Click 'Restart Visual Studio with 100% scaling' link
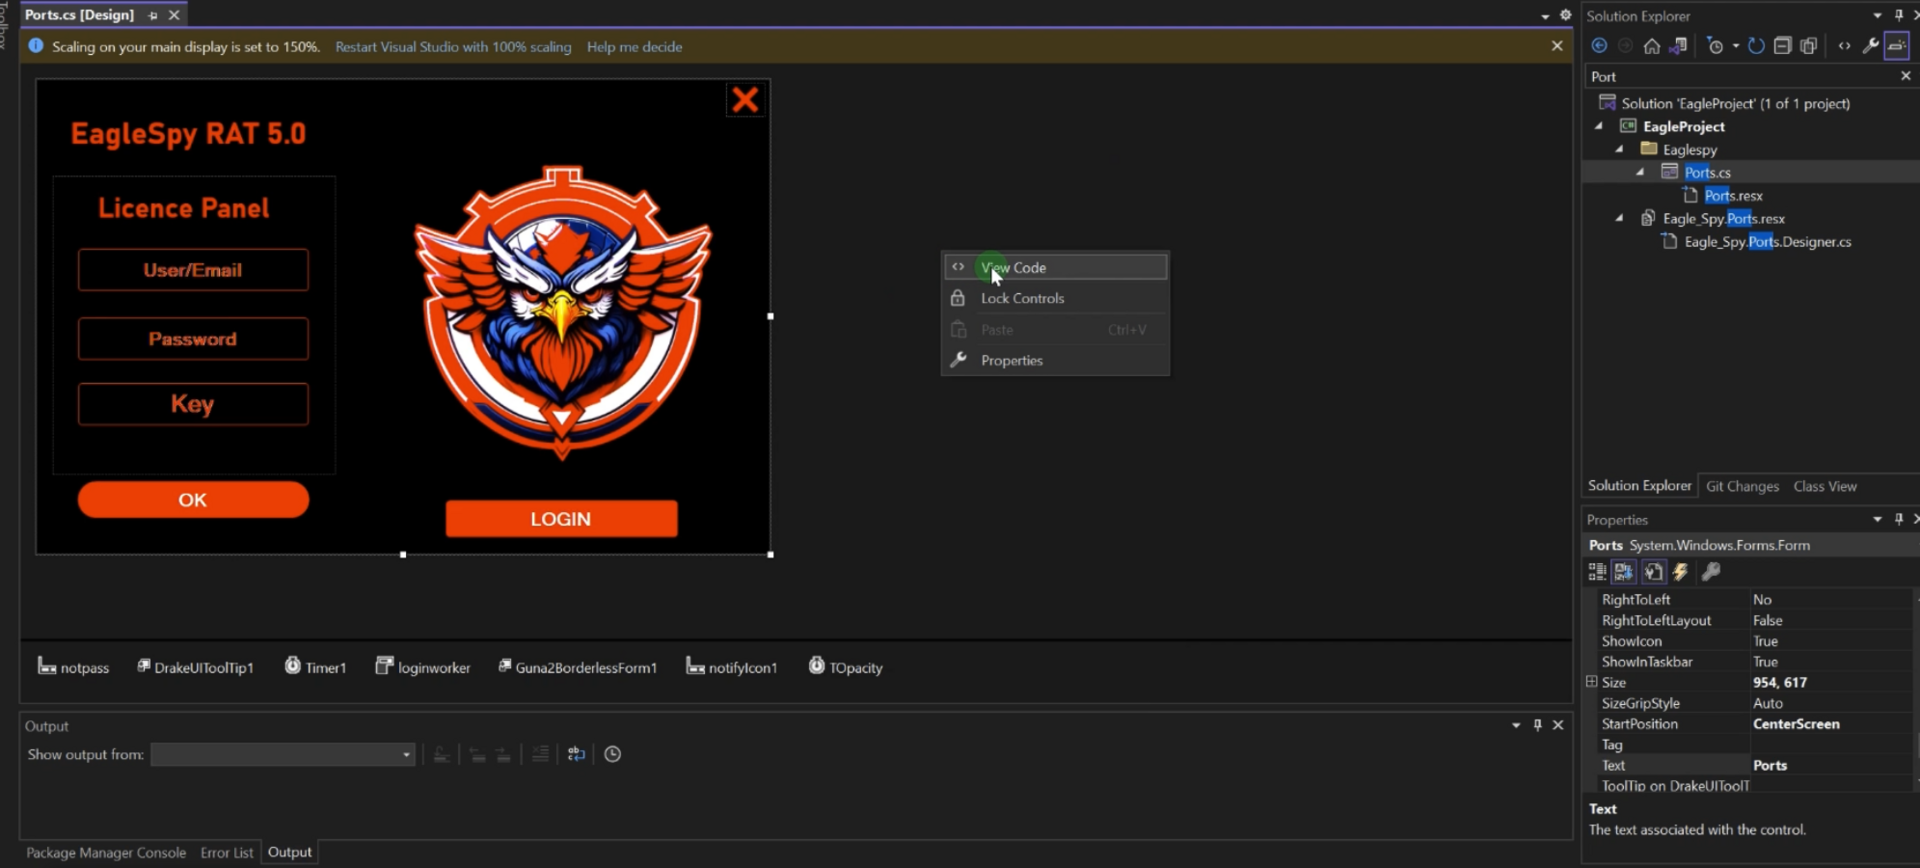 (453, 47)
